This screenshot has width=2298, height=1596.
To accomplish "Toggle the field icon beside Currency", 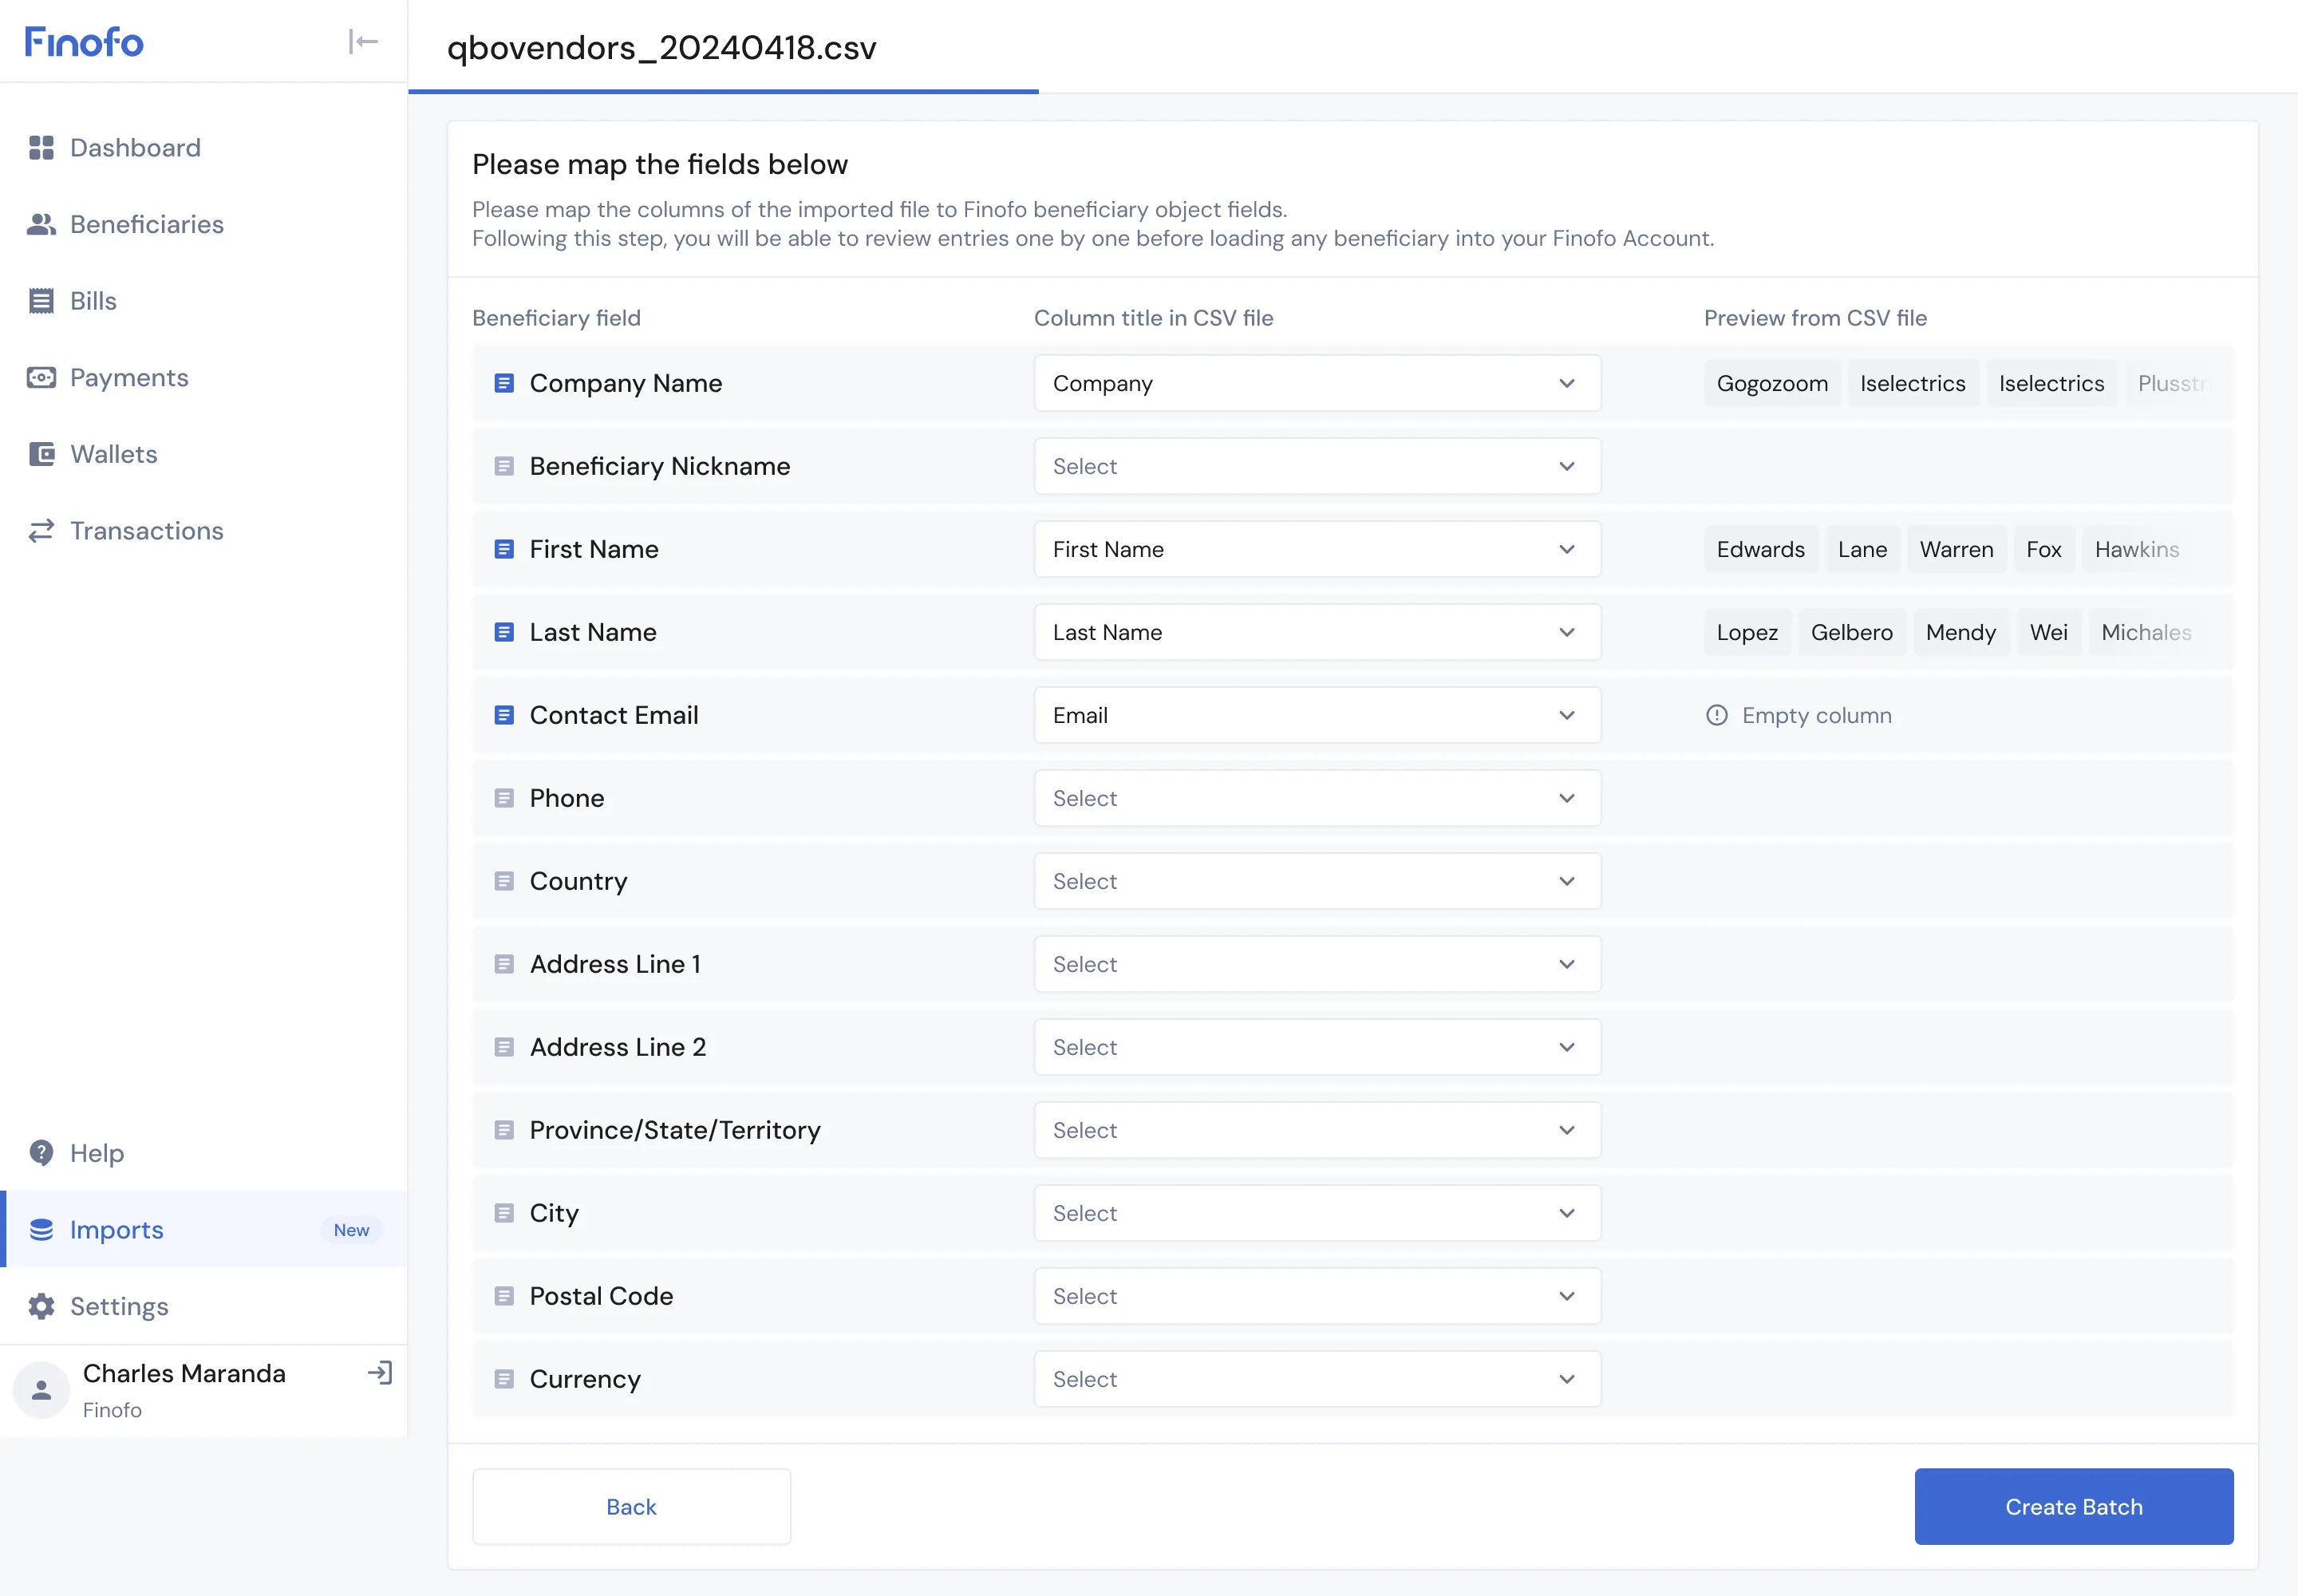I will pos(504,1379).
